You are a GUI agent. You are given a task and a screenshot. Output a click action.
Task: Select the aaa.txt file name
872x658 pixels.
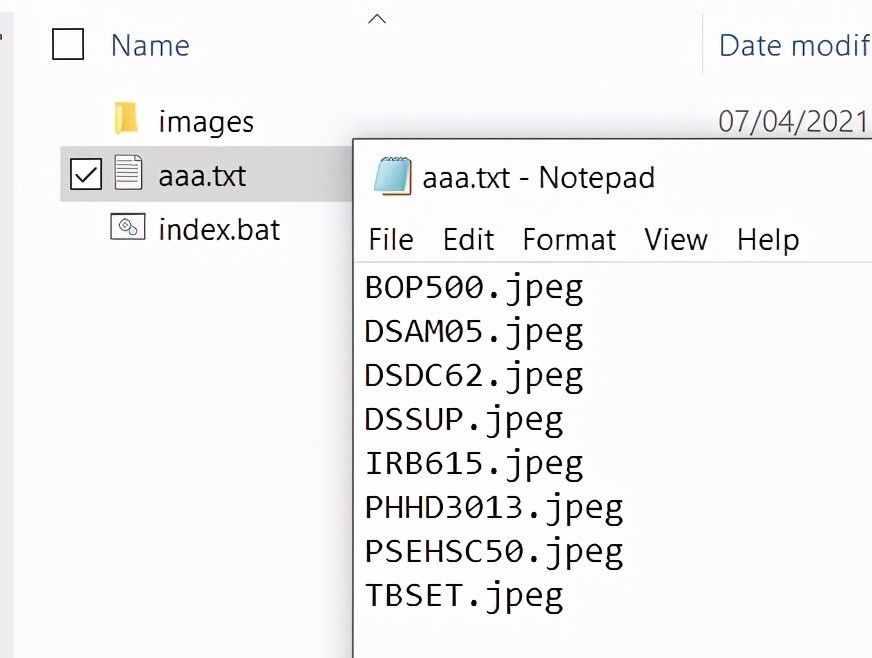click(x=202, y=176)
